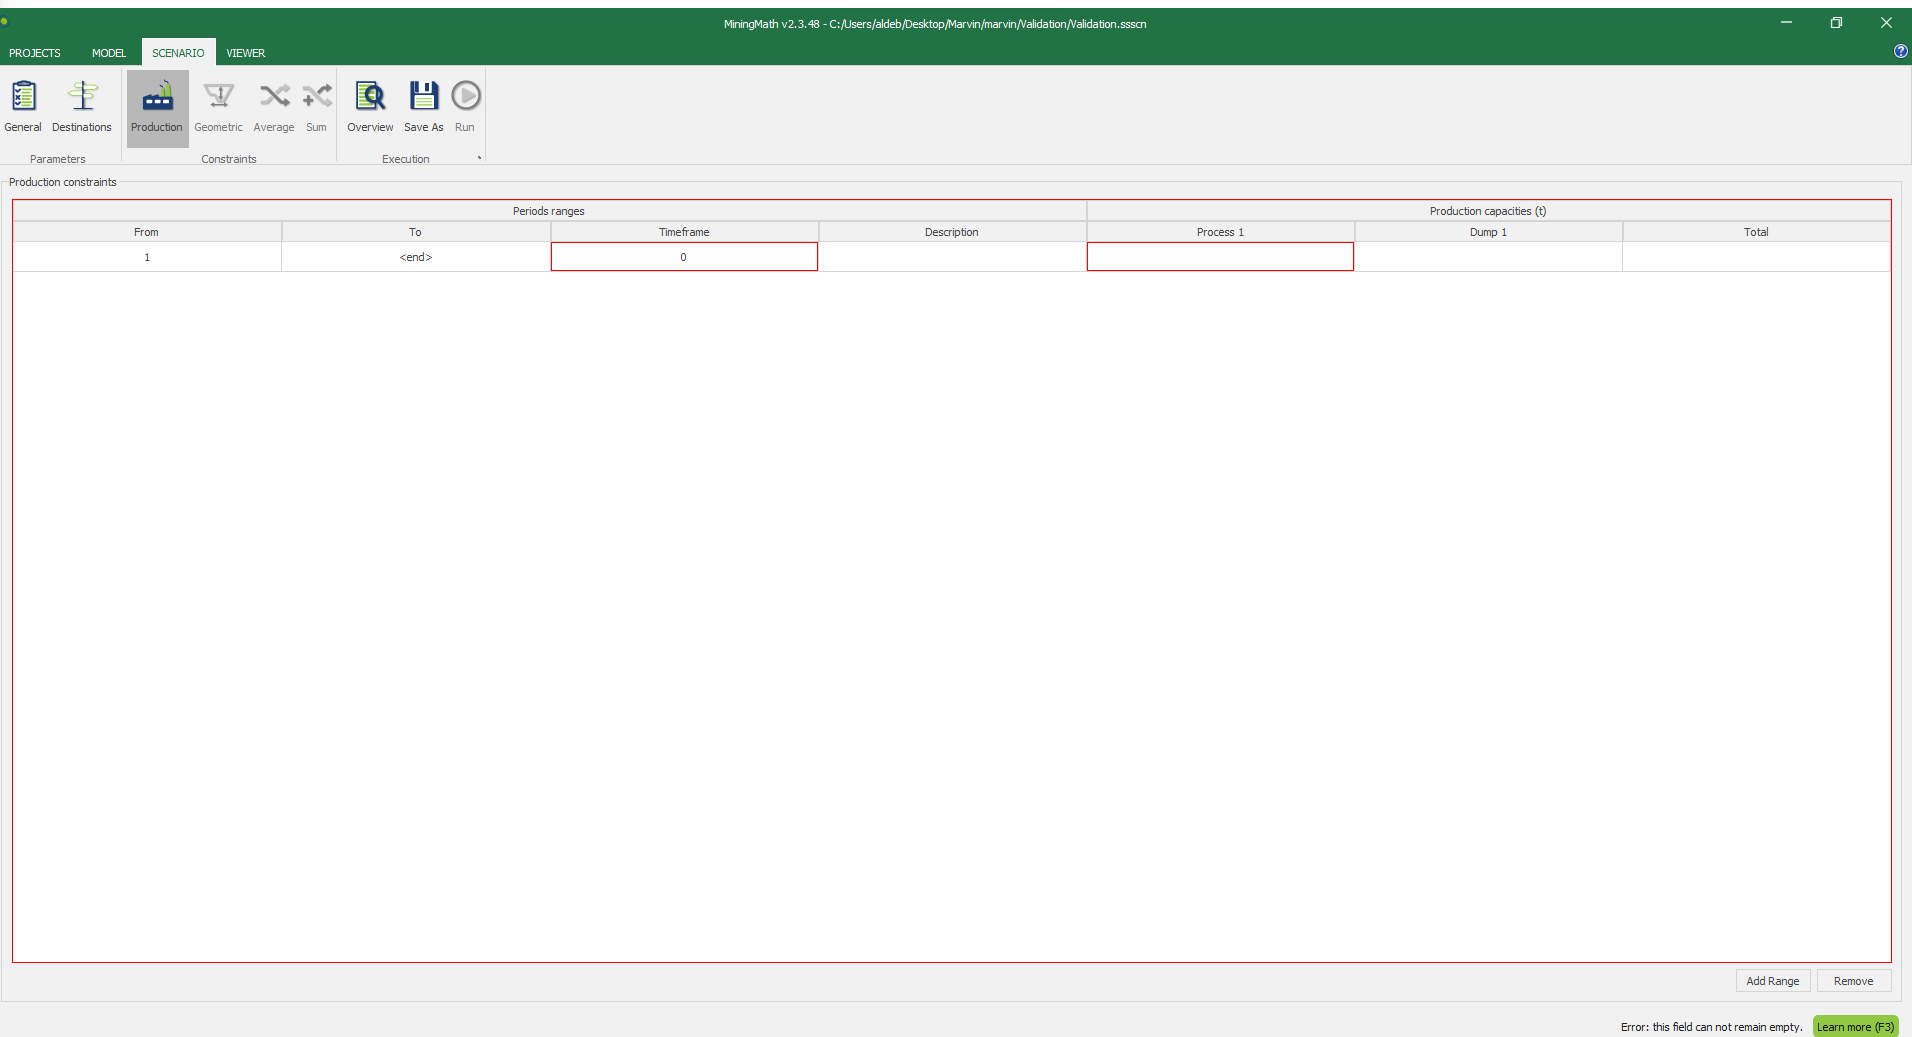Open the scenario Overview icon
Viewport: 1912px width, 1037px height.
point(370,97)
